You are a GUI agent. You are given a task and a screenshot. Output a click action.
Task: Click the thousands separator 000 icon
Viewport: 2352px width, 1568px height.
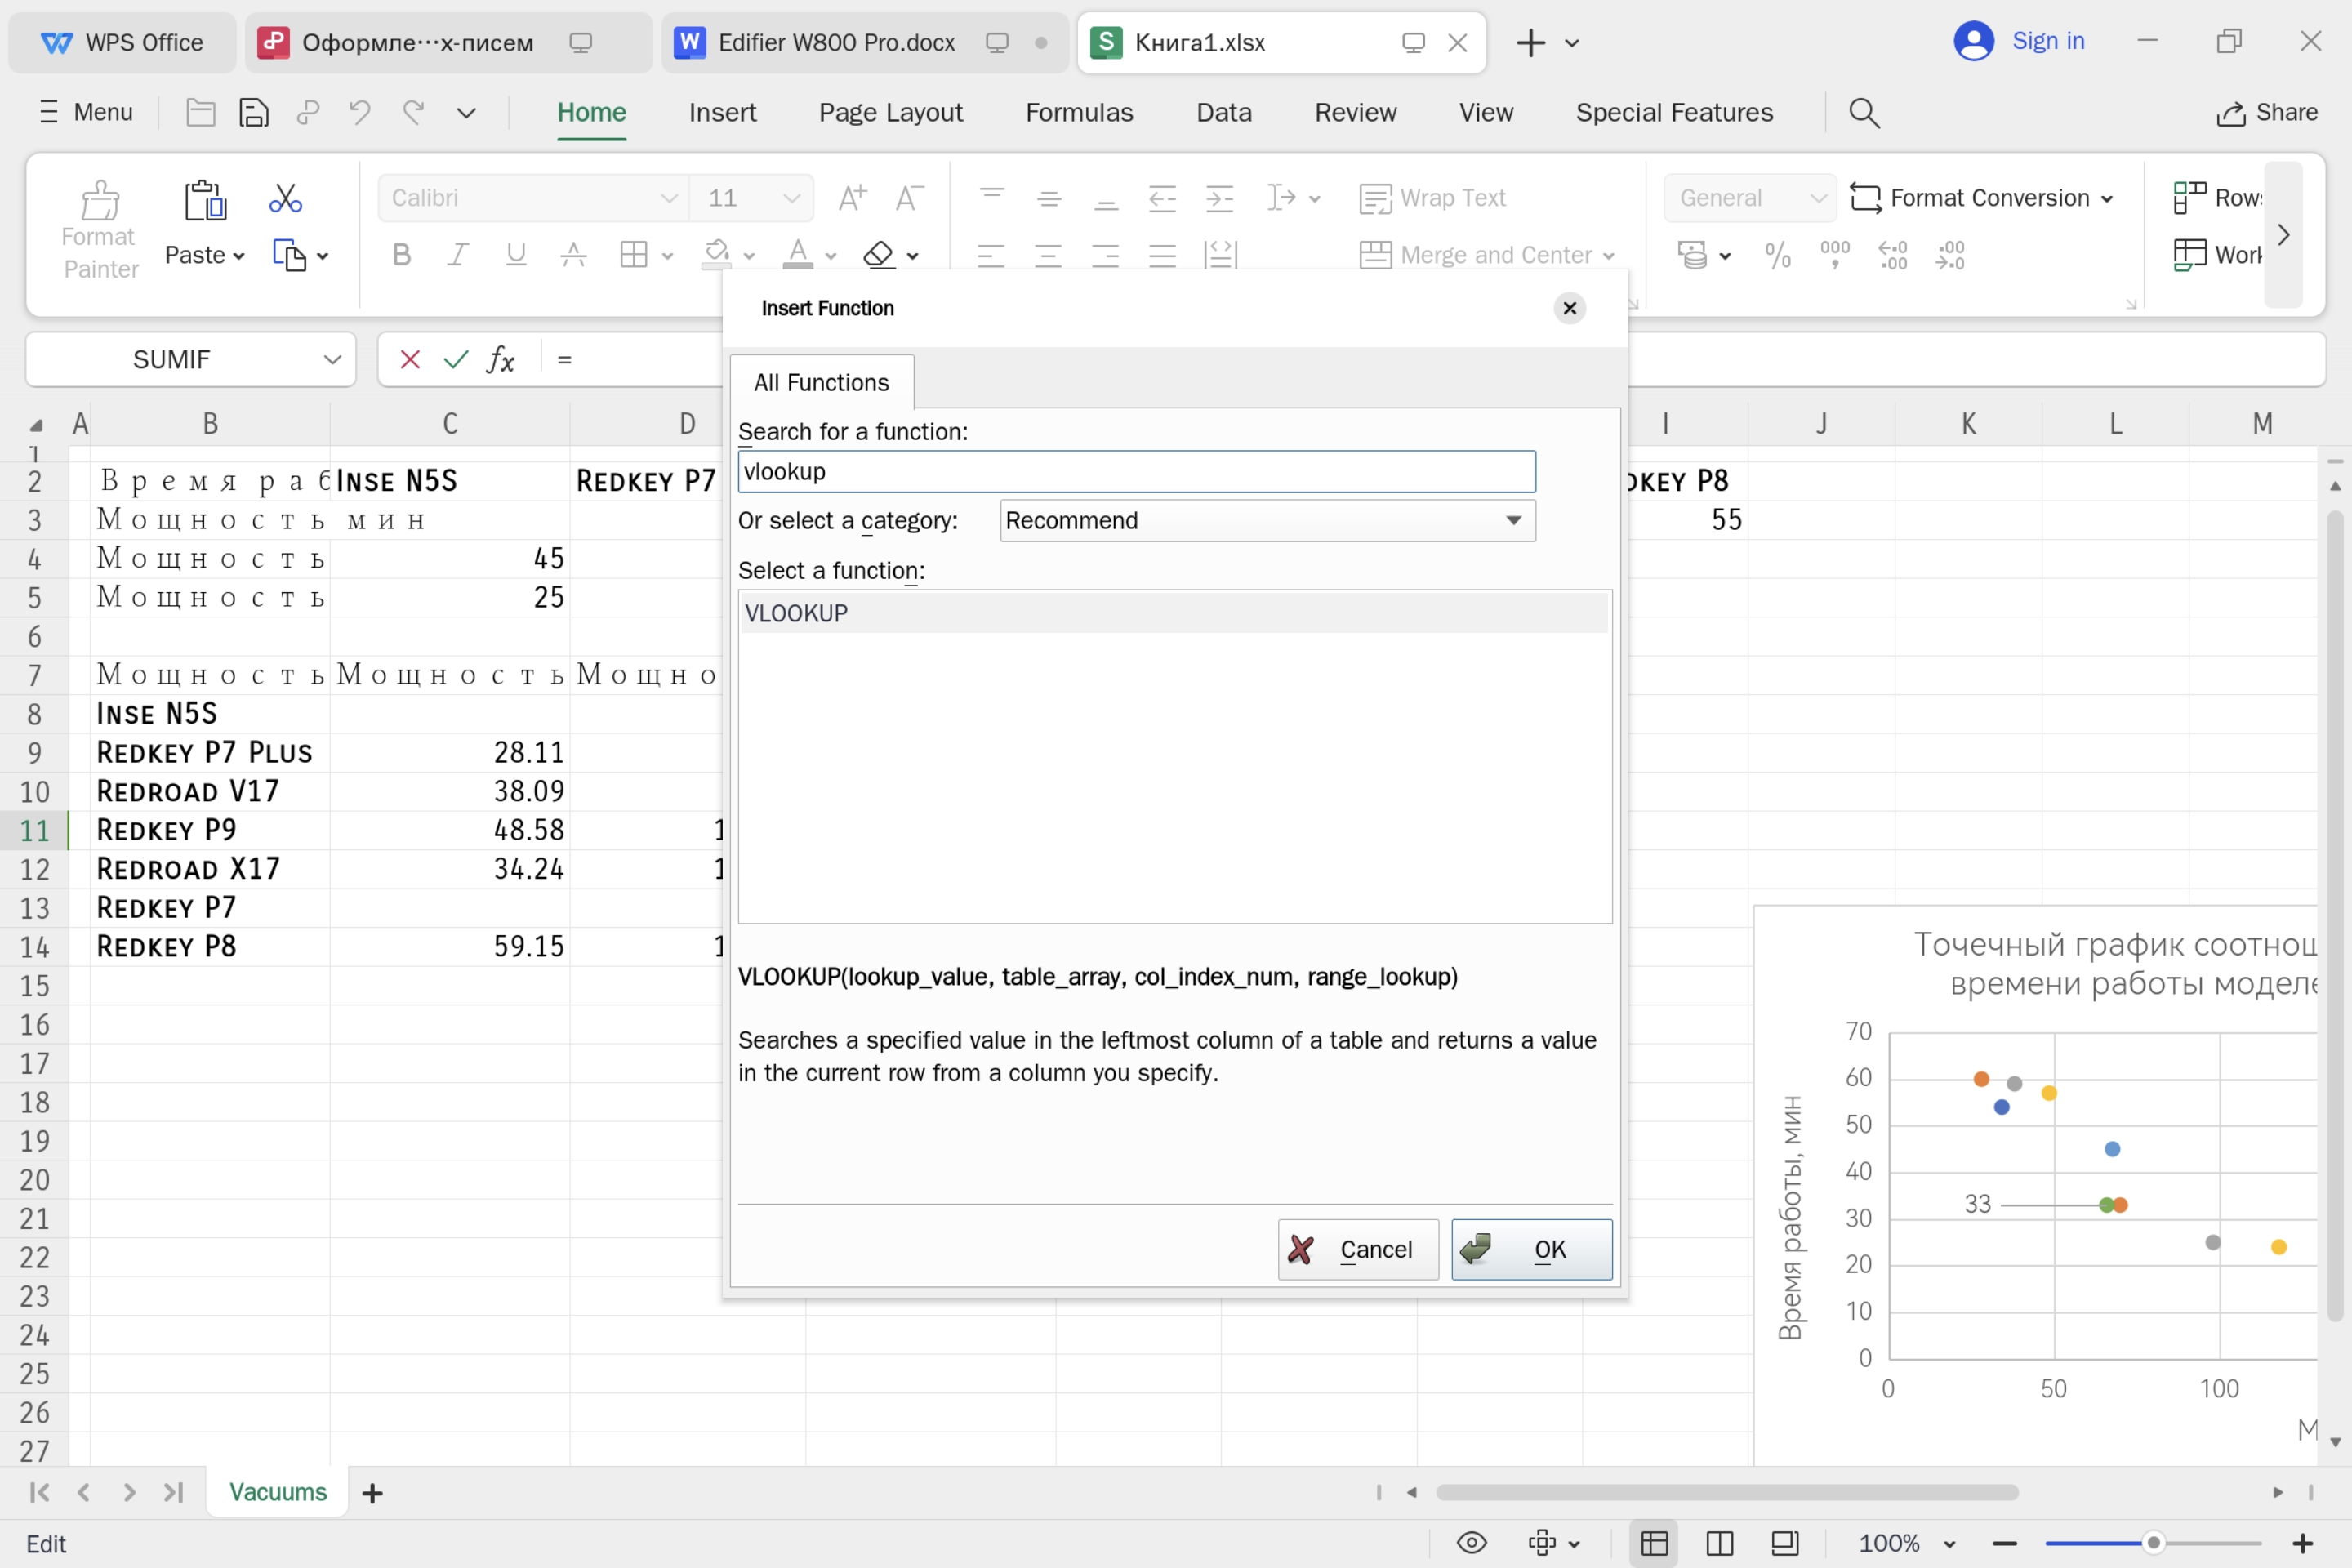1835,254
